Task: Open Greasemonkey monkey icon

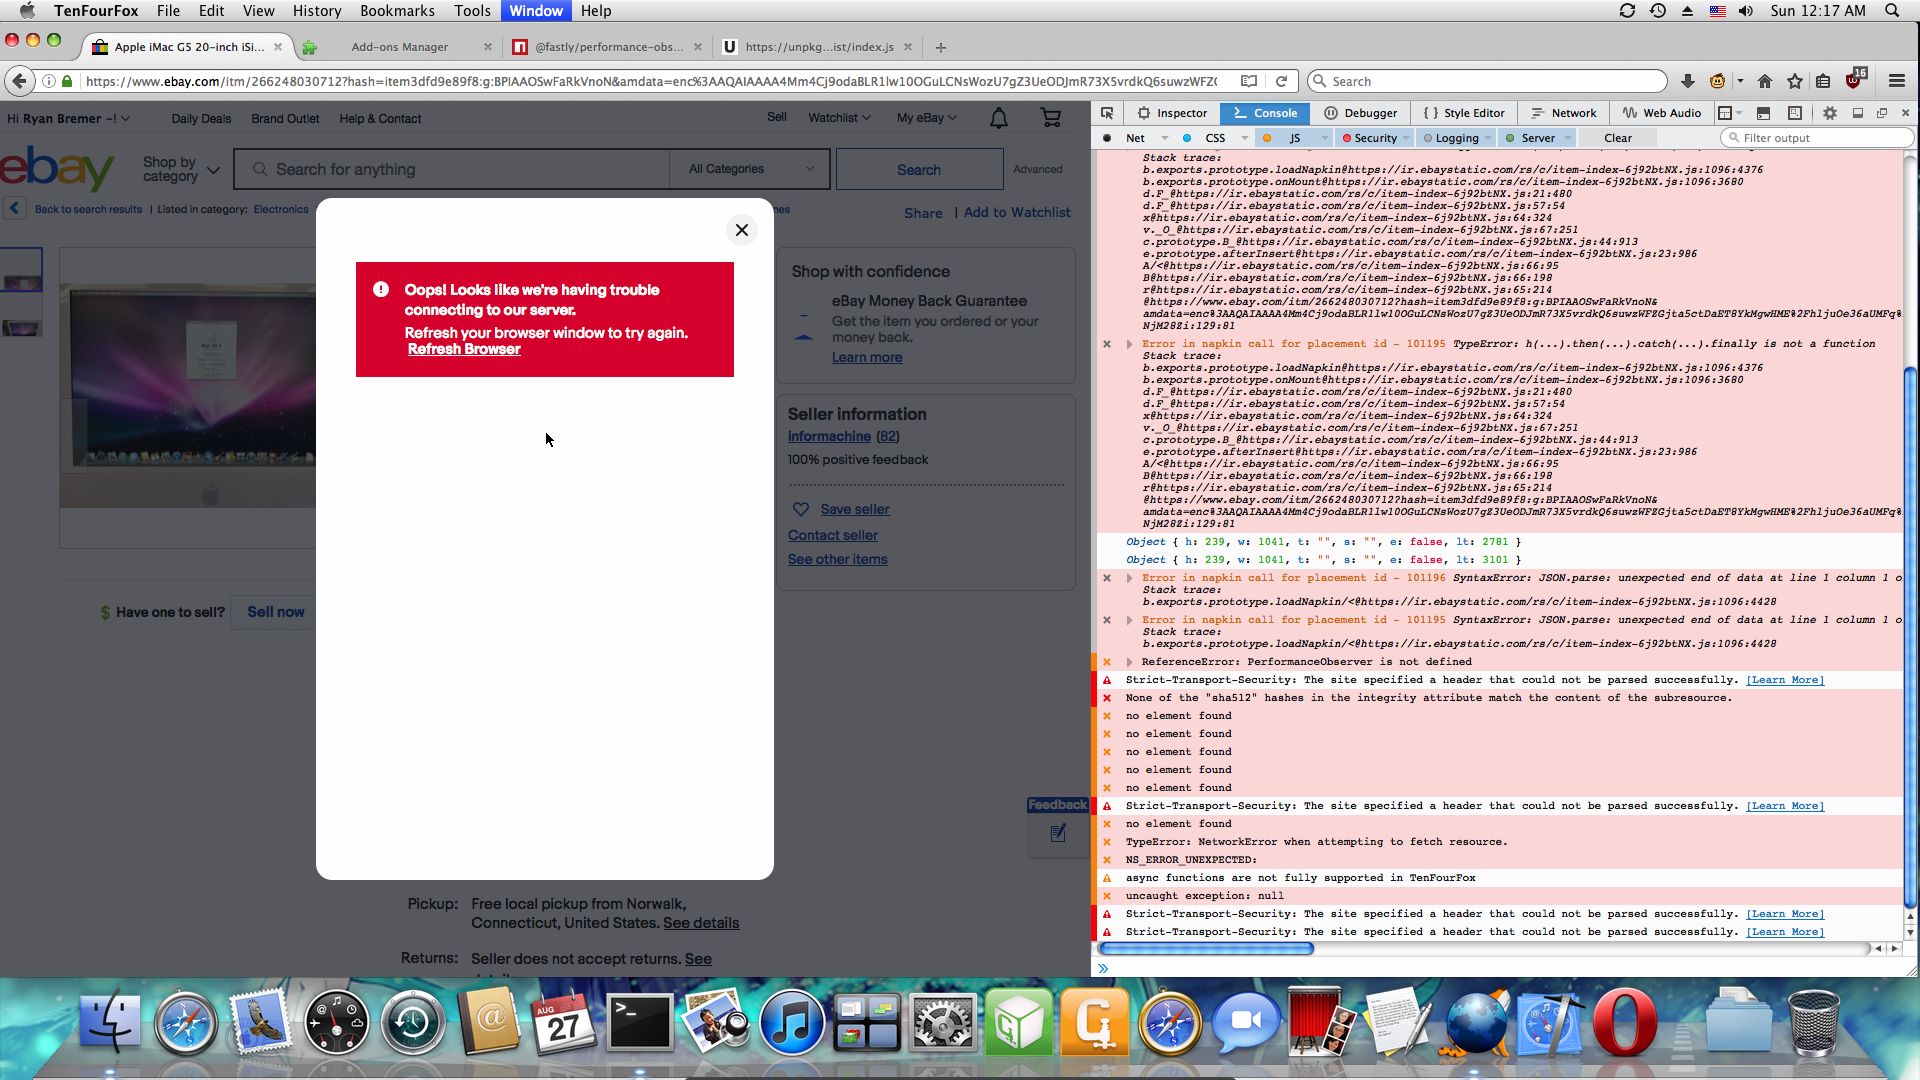Action: [x=1718, y=81]
